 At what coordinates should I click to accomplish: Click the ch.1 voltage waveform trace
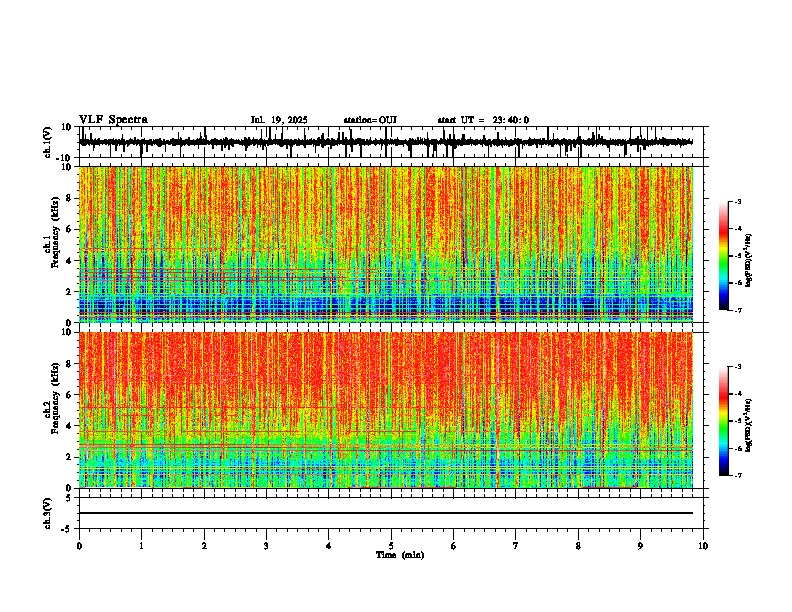pos(386,142)
